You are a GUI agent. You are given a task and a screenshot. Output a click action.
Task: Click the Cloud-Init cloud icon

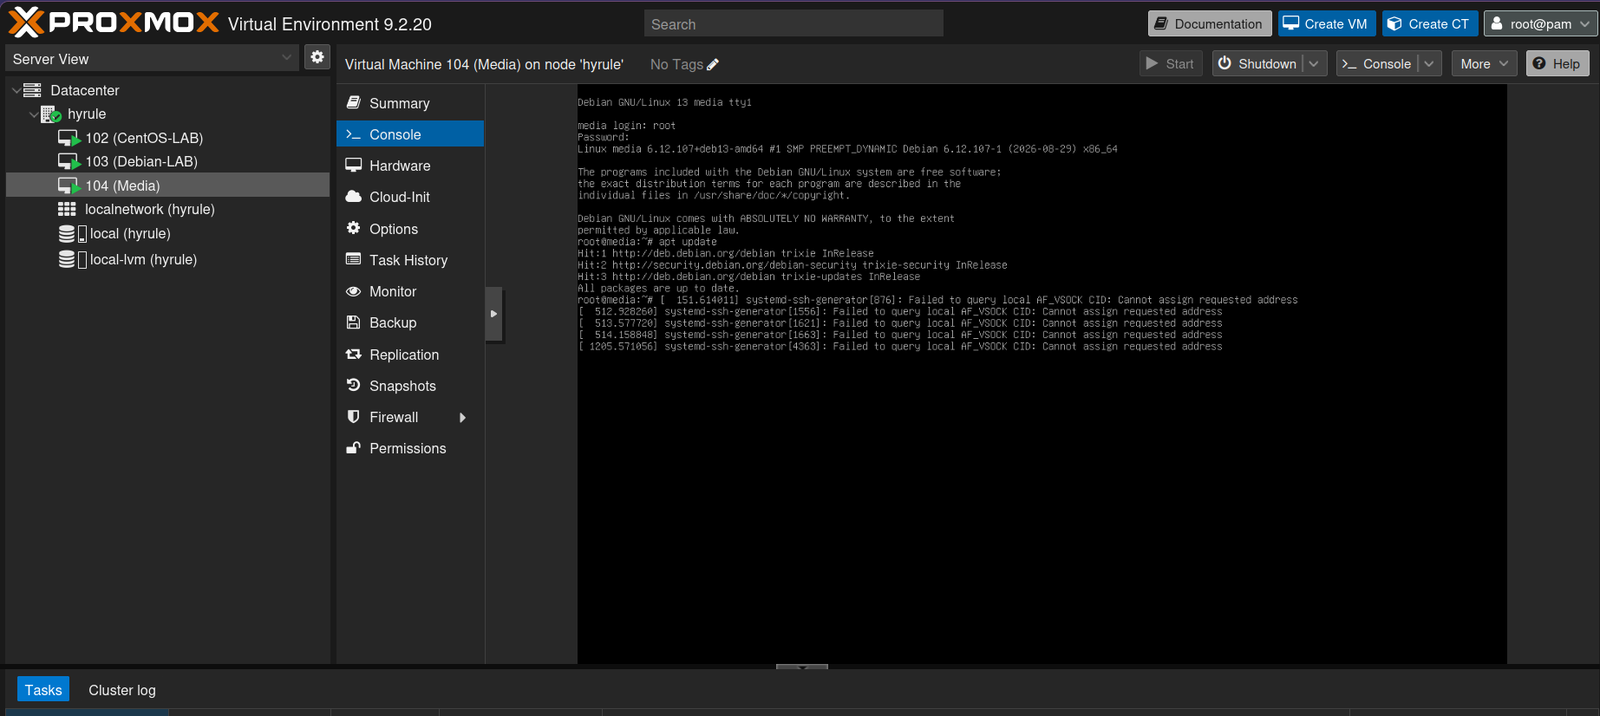point(353,197)
